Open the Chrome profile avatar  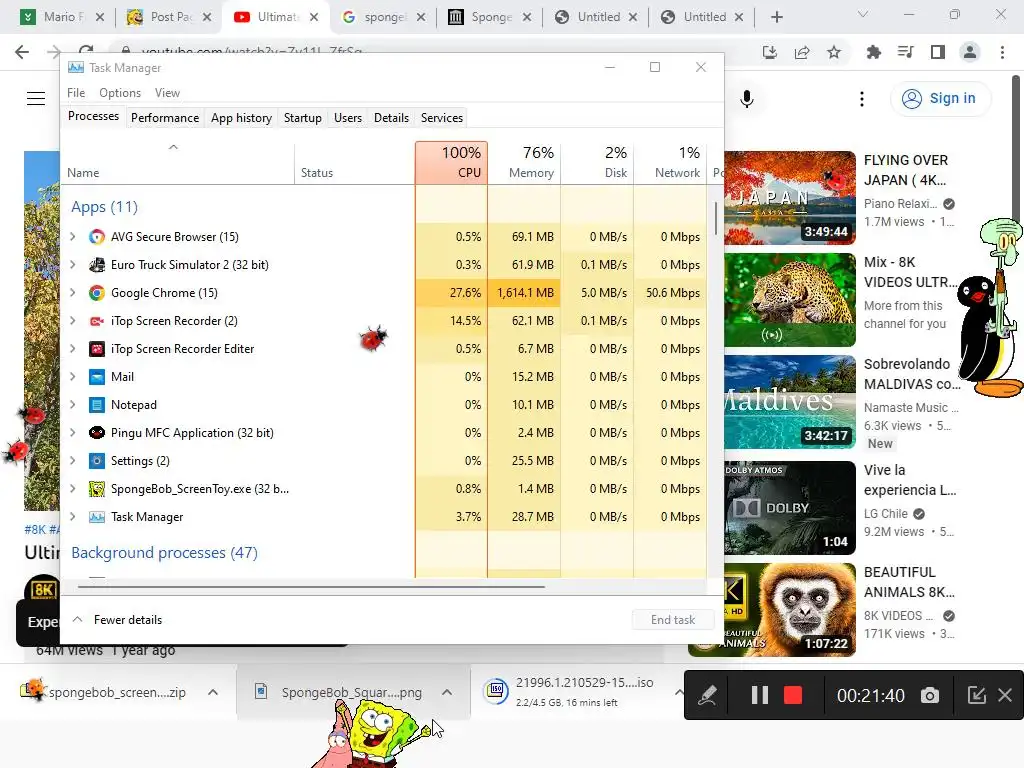pos(970,52)
